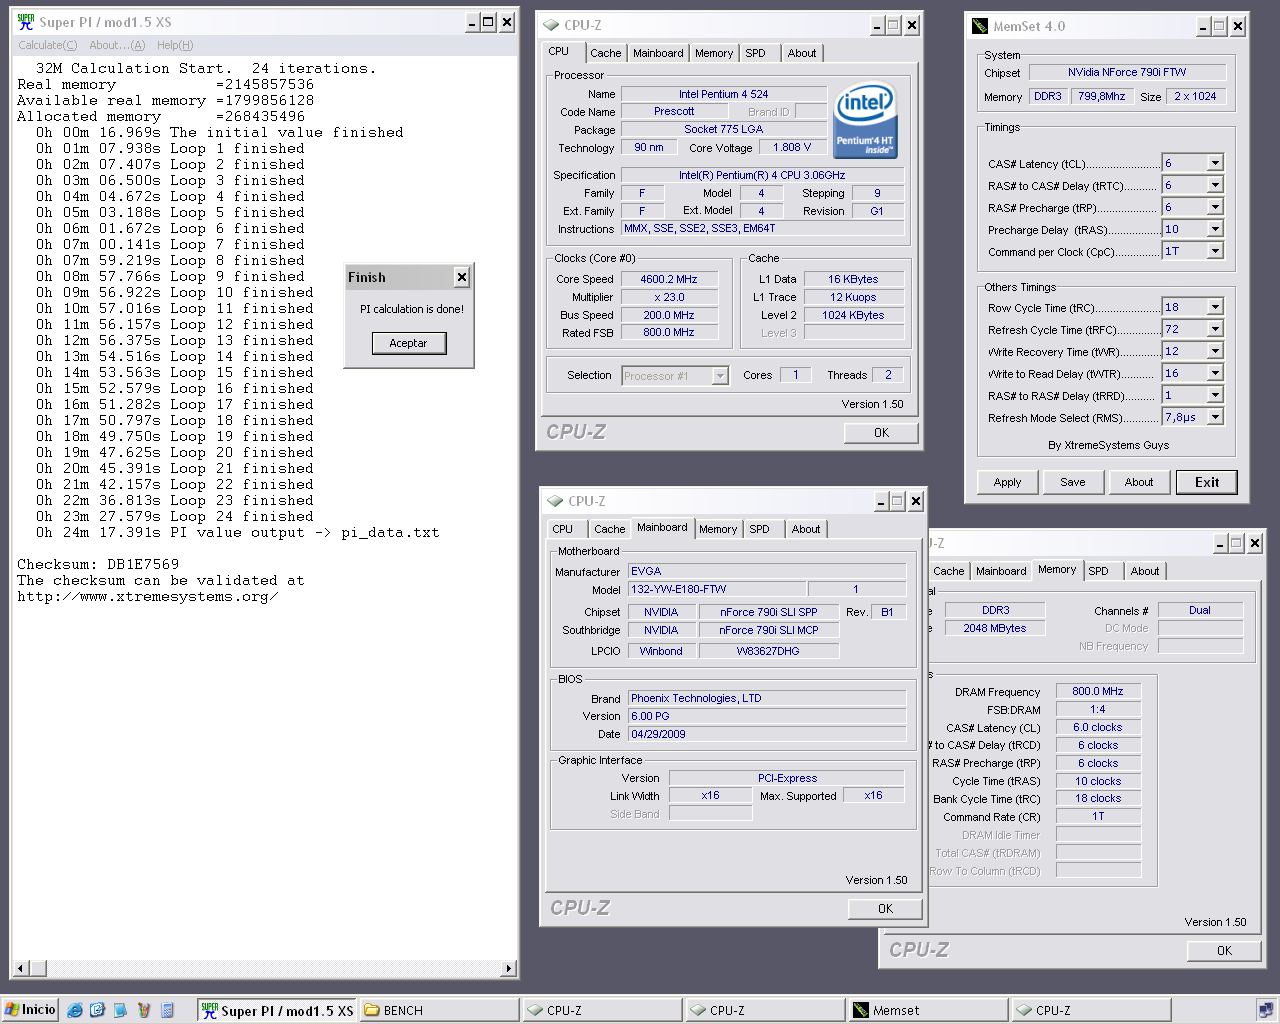Expand the RAS# to CAS# Delay (tRCD) dropdown
Image resolution: width=1280 pixels, height=1024 pixels.
click(1215, 185)
